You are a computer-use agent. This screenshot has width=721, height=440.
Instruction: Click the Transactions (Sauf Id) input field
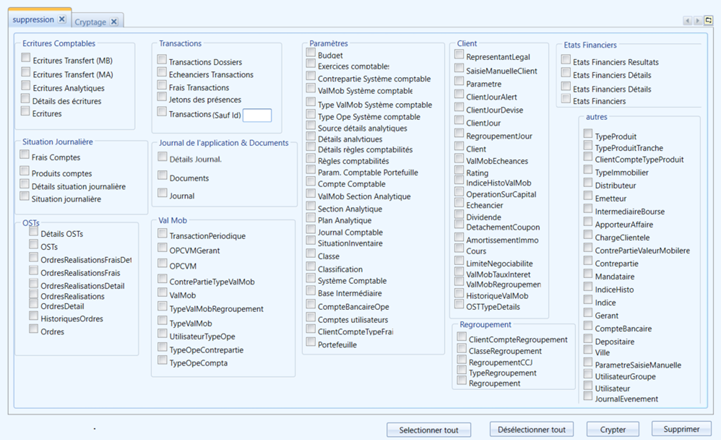pos(257,115)
